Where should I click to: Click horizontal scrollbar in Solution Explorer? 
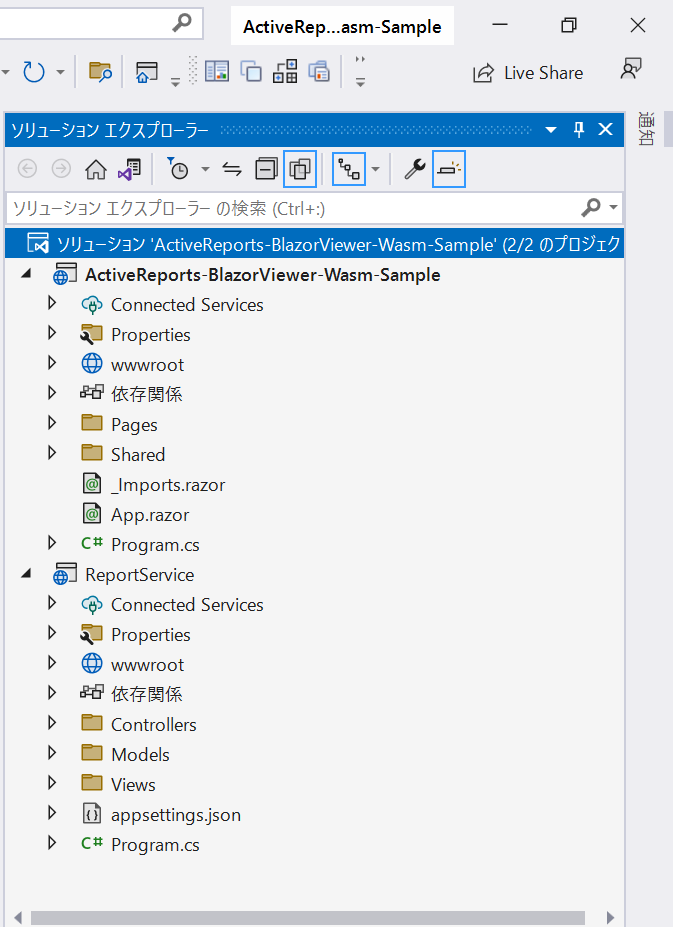(308, 918)
